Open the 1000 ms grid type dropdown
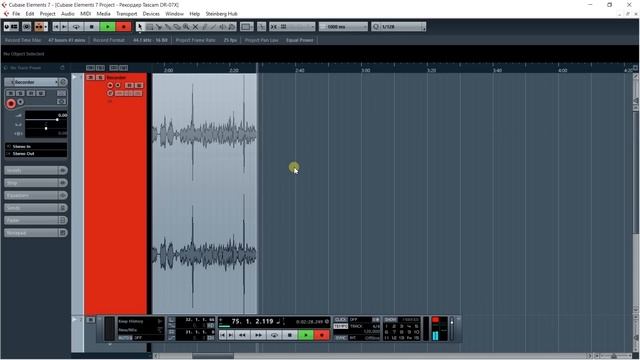 (343, 27)
